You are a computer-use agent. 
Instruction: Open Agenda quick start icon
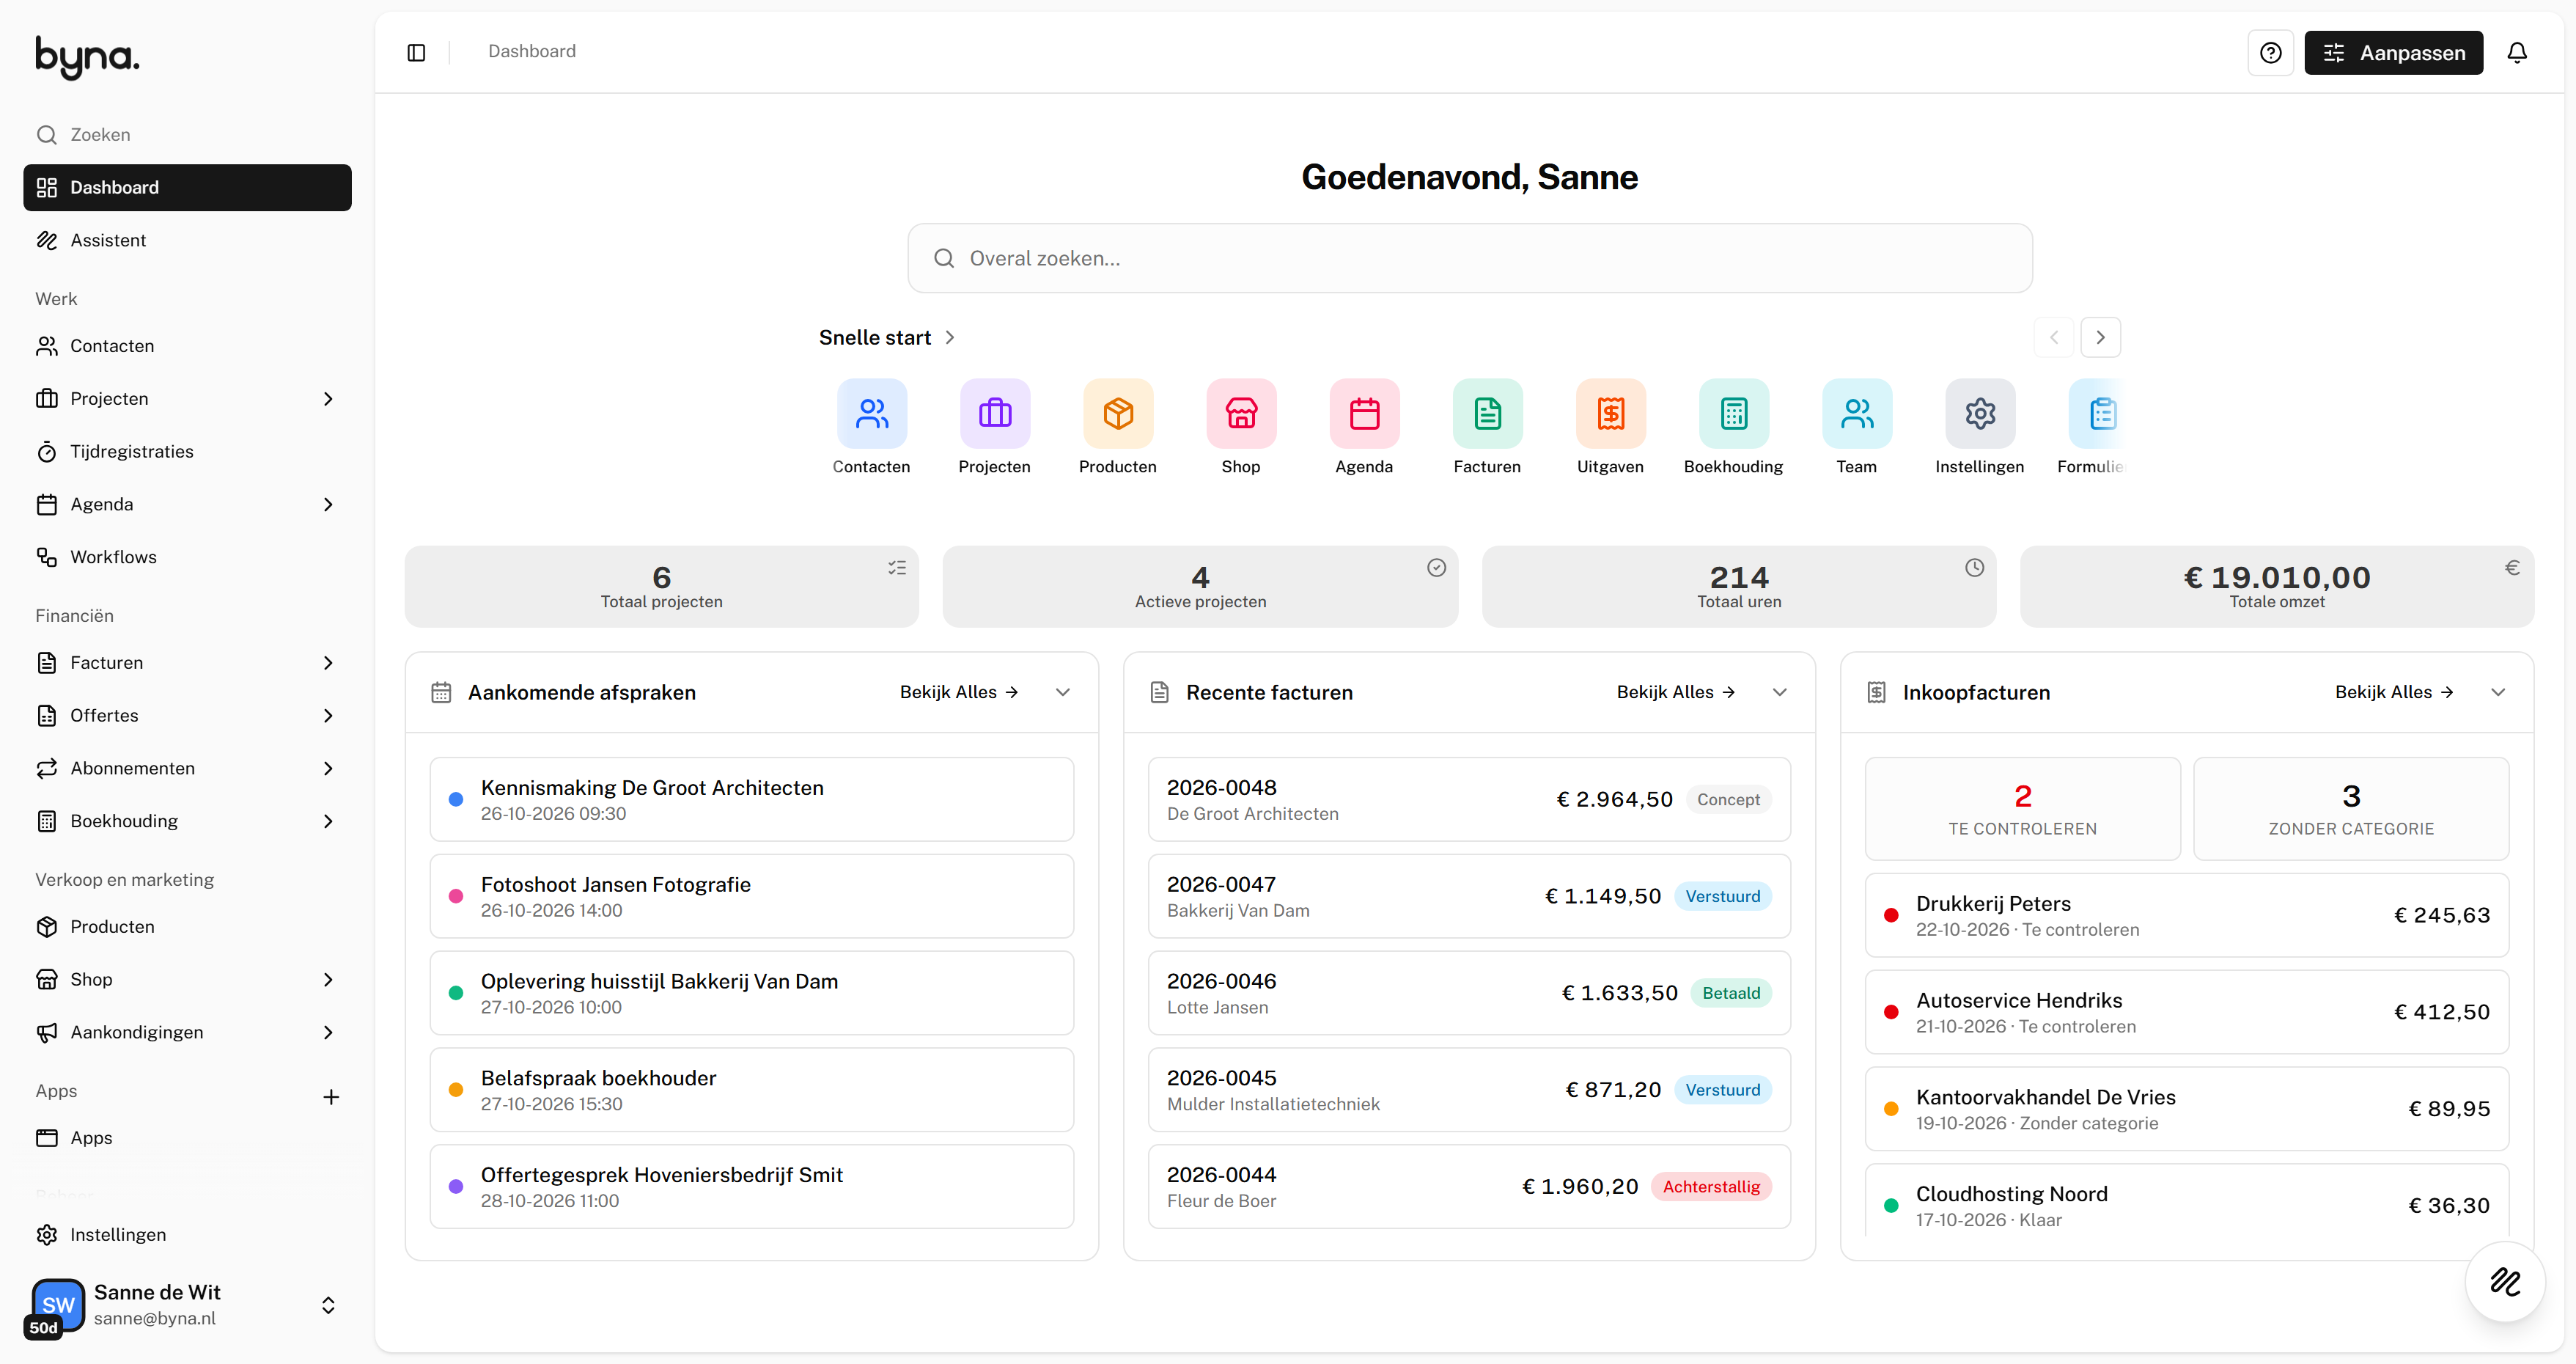point(1364,413)
